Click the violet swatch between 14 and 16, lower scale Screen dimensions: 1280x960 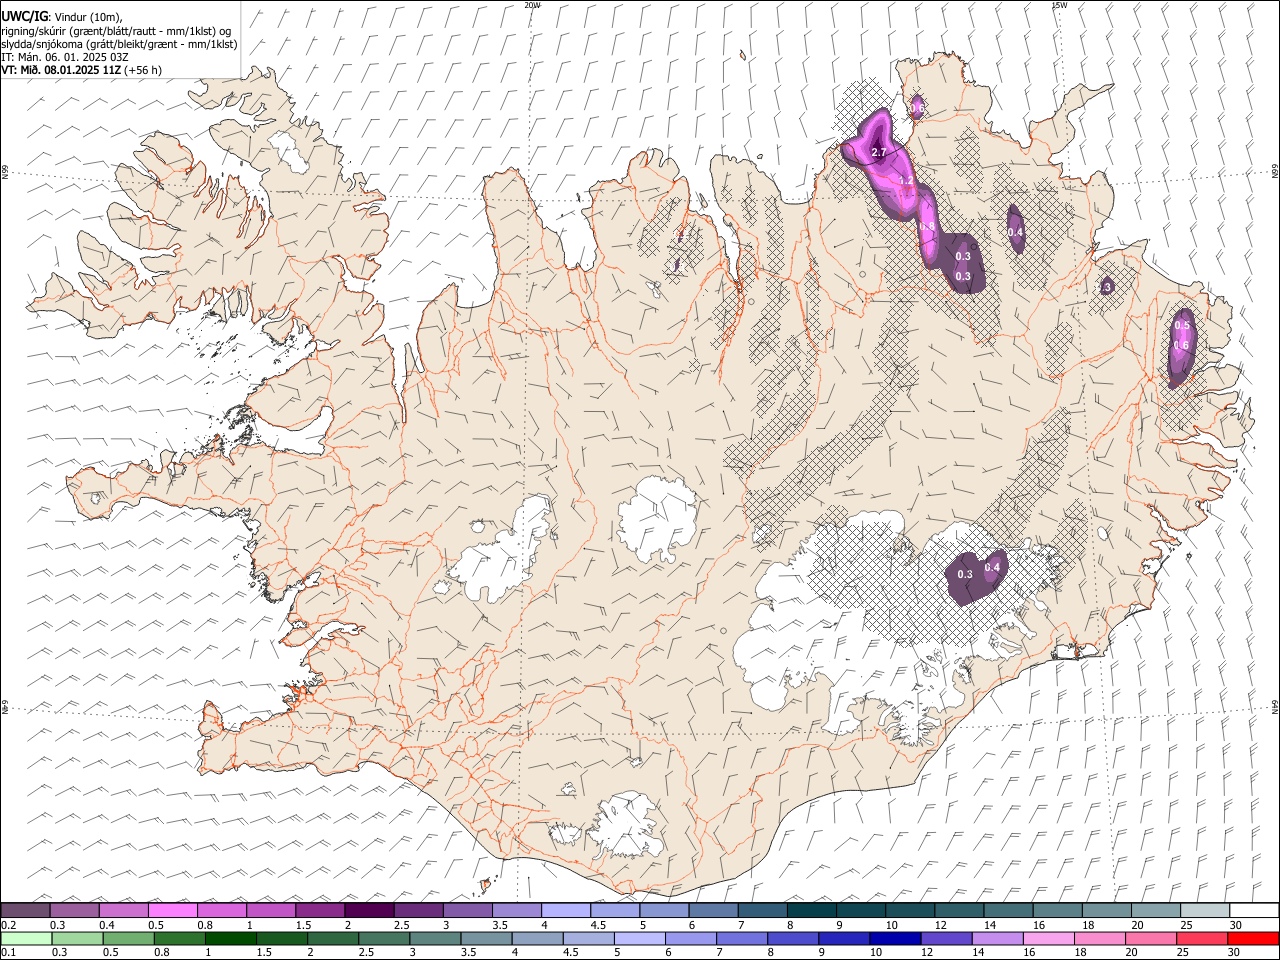(x=997, y=939)
